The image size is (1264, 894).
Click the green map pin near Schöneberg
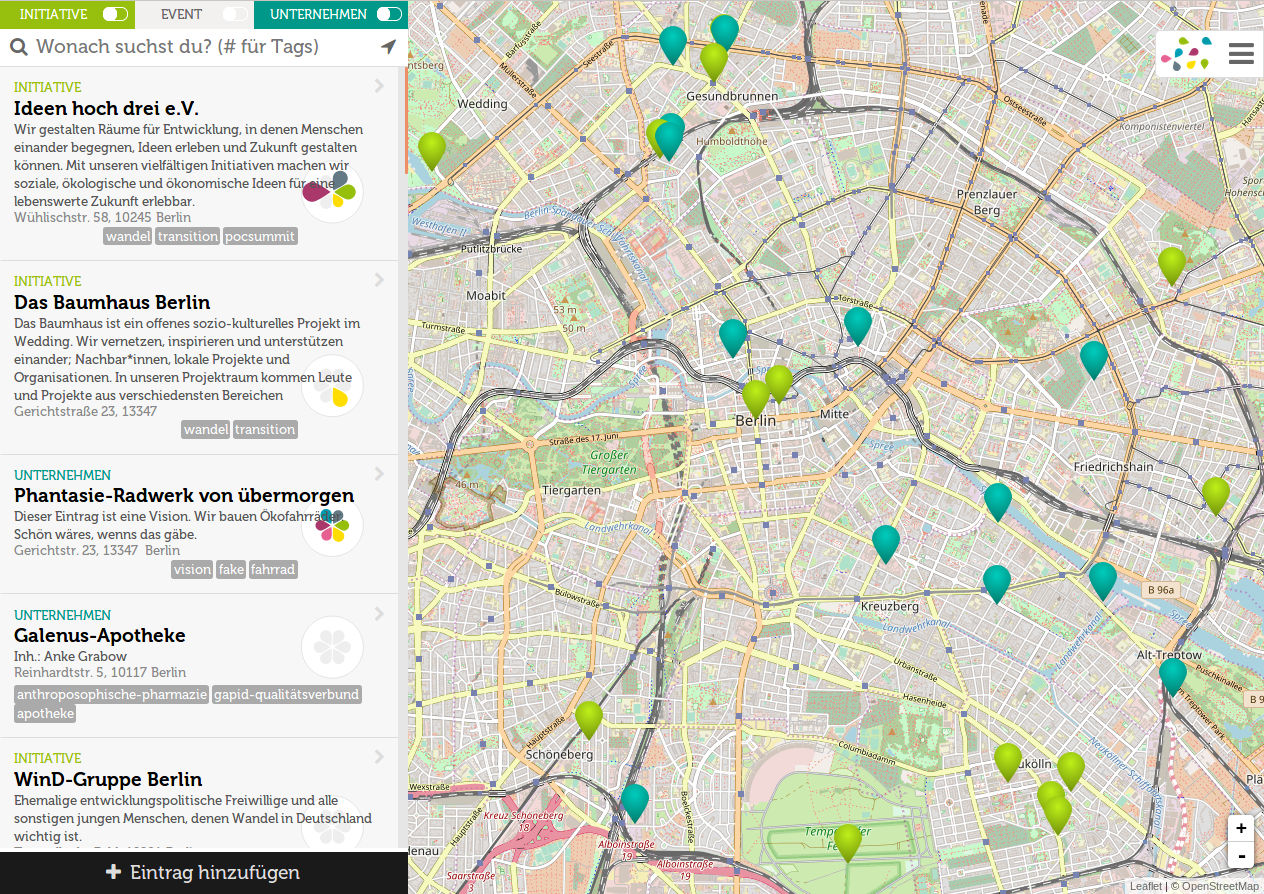click(589, 718)
